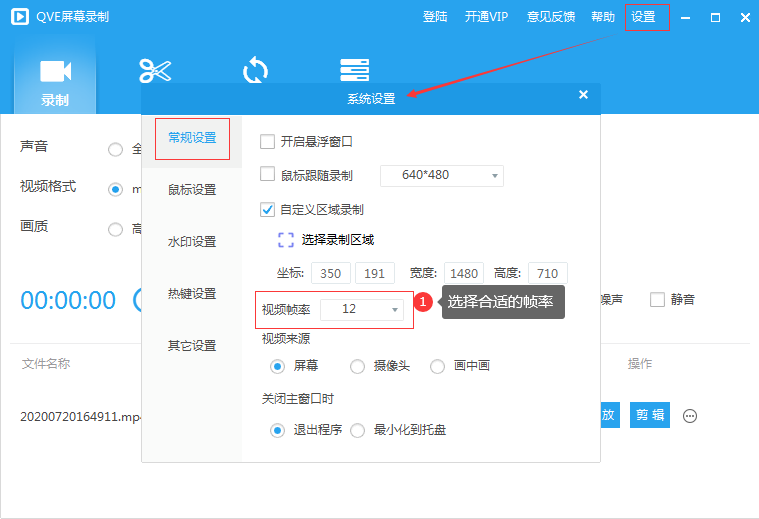This screenshot has height=519, width=759.
Task: Select 摄像头 as the video source
Action: tap(357, 366)
